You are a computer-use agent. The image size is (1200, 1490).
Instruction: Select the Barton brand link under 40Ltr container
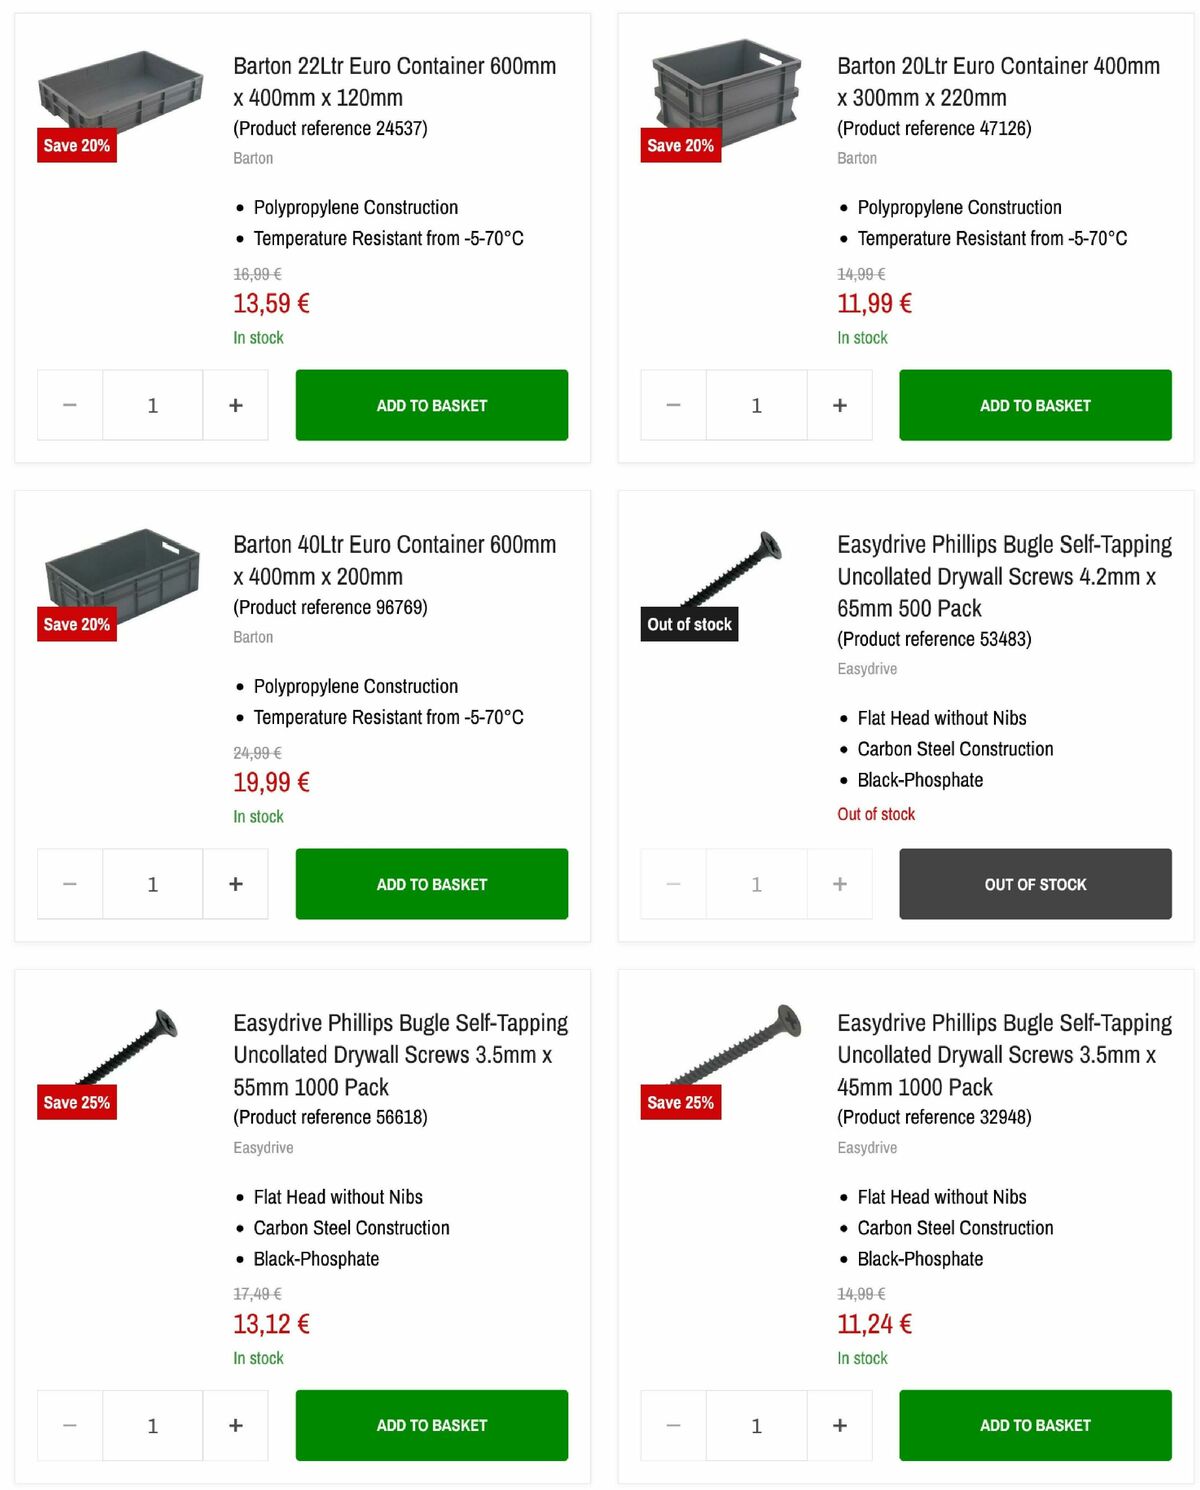pyautogui.click(x=253, y=637)
